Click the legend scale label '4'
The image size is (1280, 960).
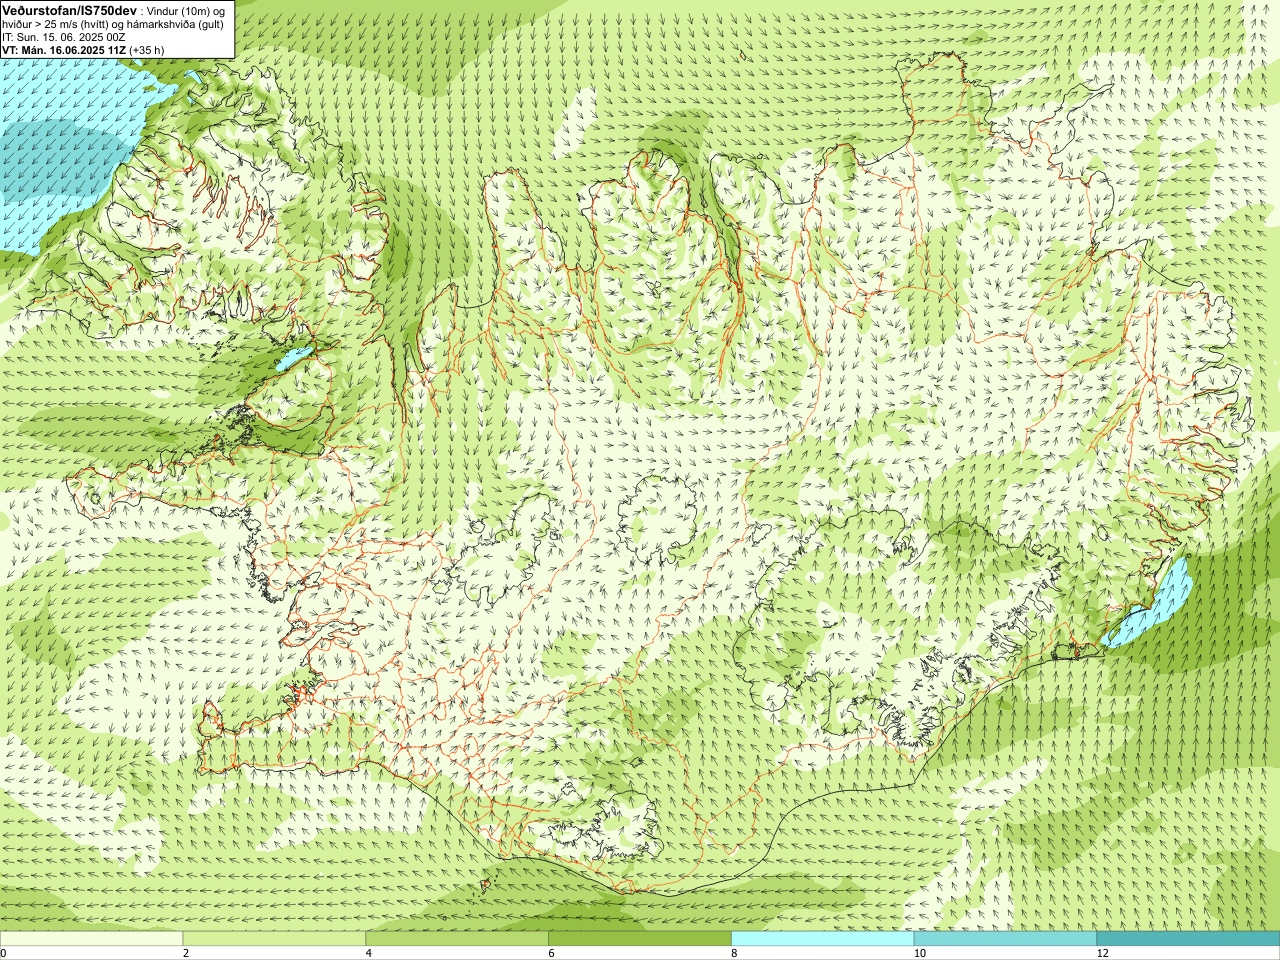369,953
